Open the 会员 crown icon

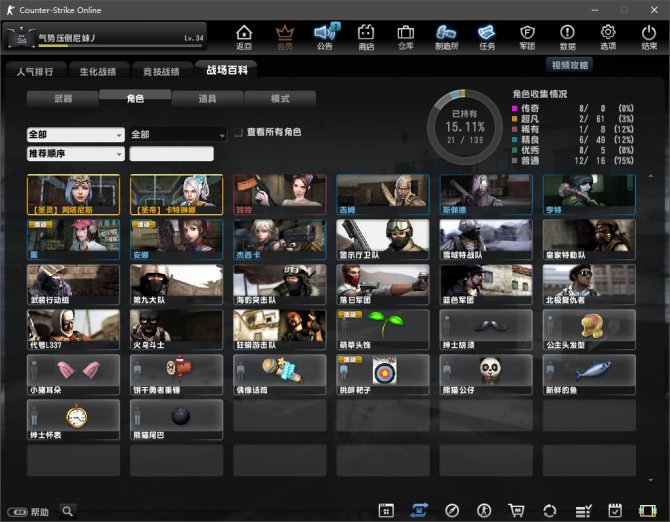pos(285,37)
